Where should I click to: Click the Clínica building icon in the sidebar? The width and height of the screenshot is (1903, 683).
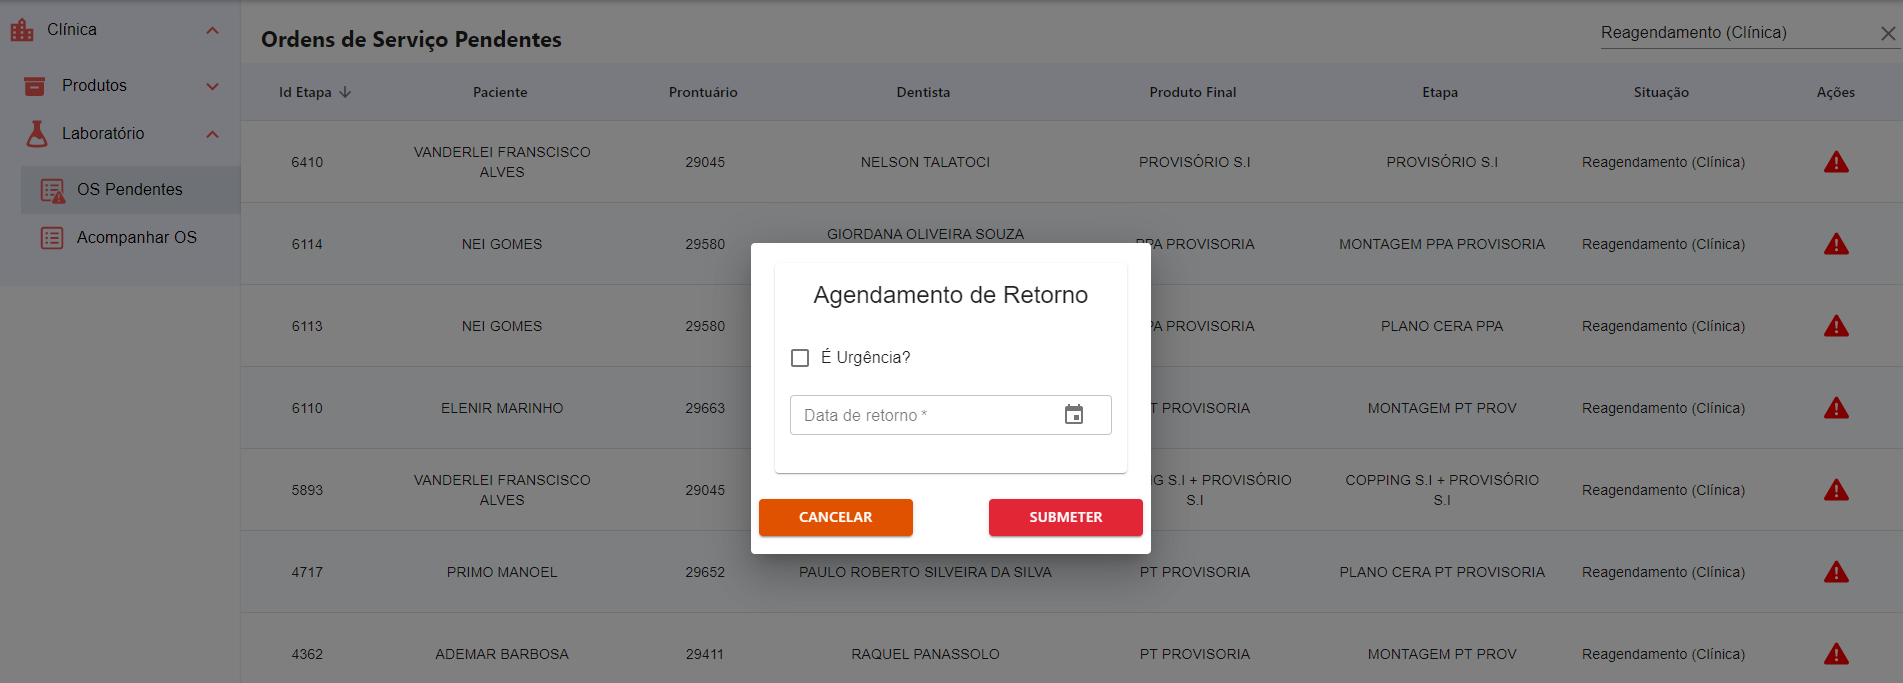pos(22,30)
